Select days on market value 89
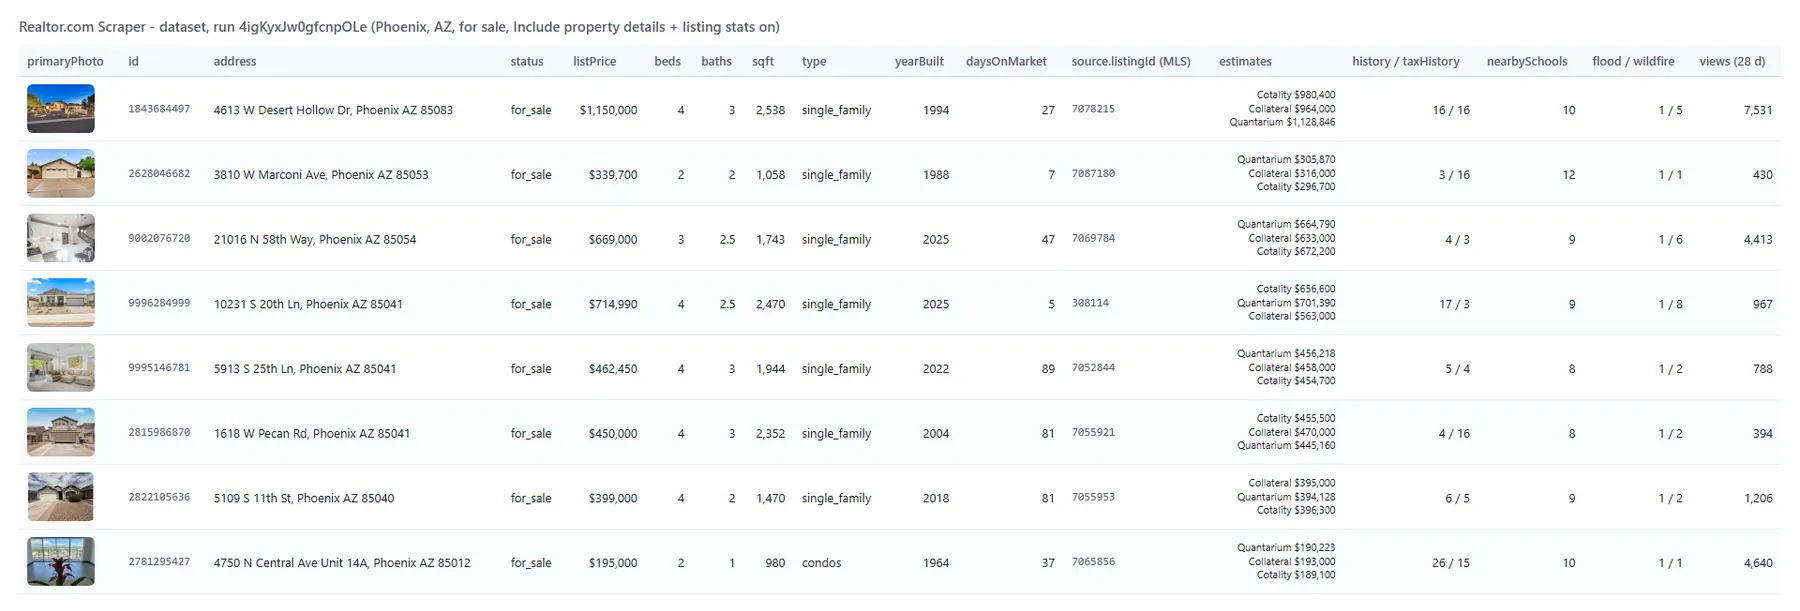 [1048, 369]
